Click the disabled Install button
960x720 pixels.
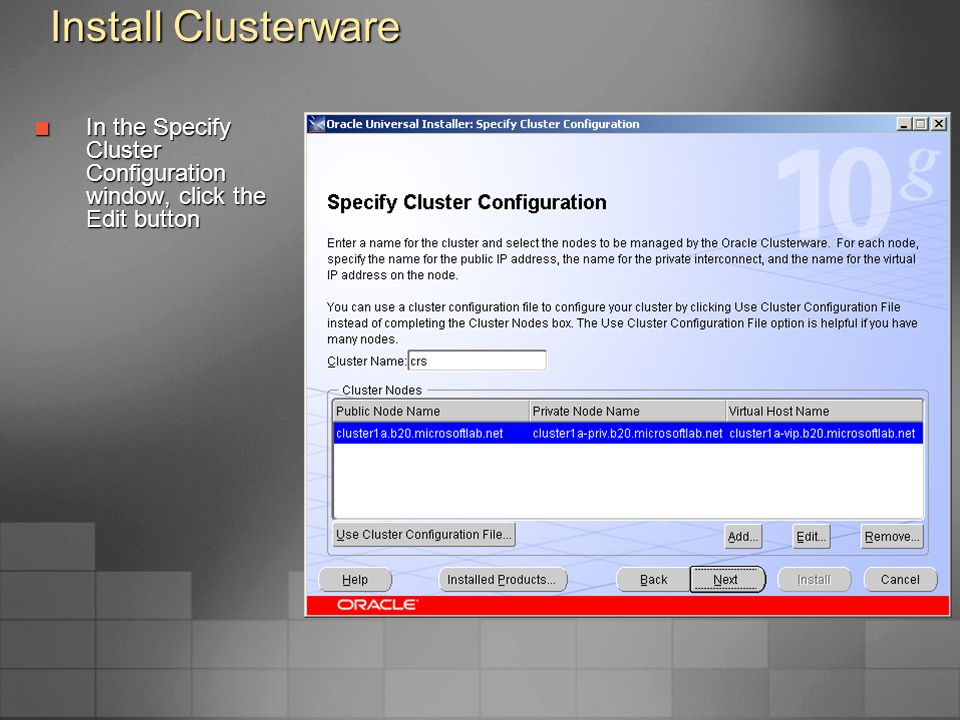814,579
